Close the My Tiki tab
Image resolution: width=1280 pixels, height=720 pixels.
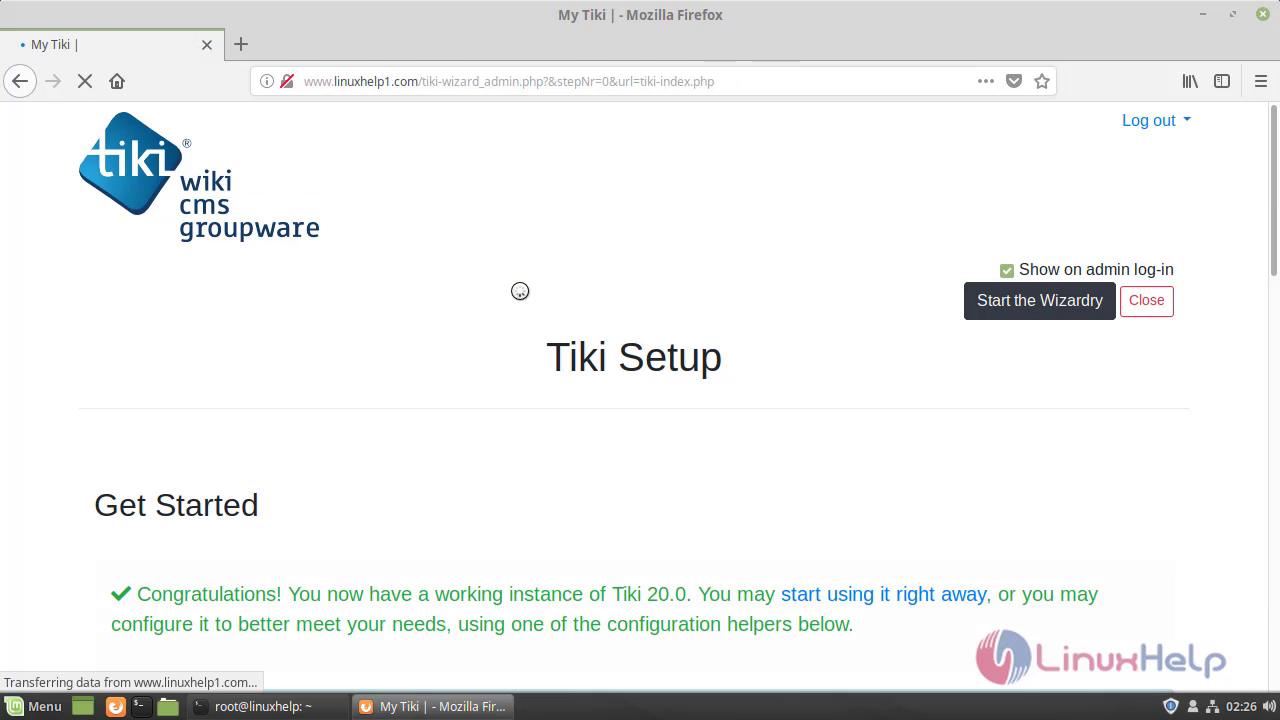tap(207, 45)
